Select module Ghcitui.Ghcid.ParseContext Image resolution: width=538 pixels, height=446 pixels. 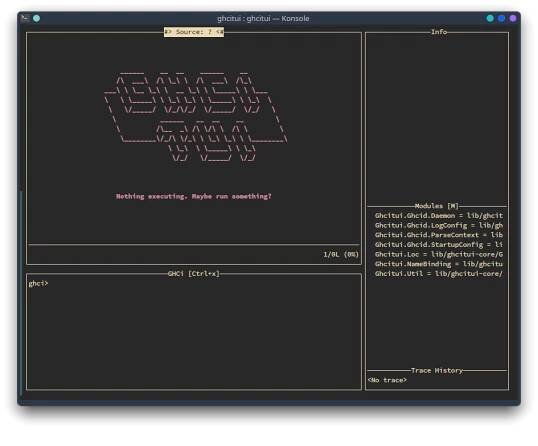point(438,235)
